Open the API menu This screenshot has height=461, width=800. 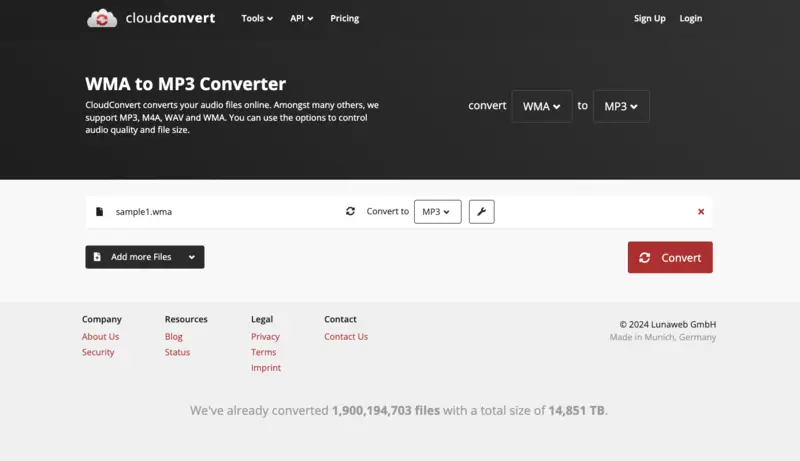(x=302, y=18)
